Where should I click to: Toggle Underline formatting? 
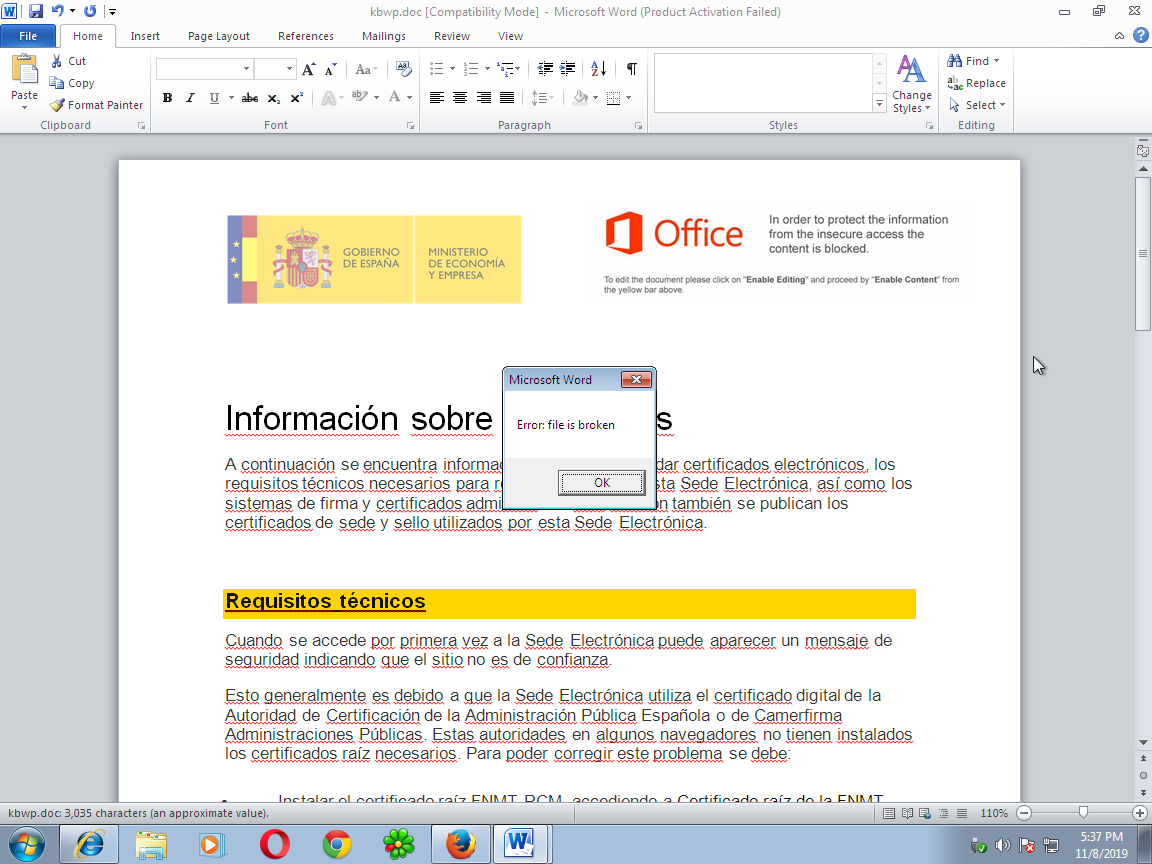point(214,98)
